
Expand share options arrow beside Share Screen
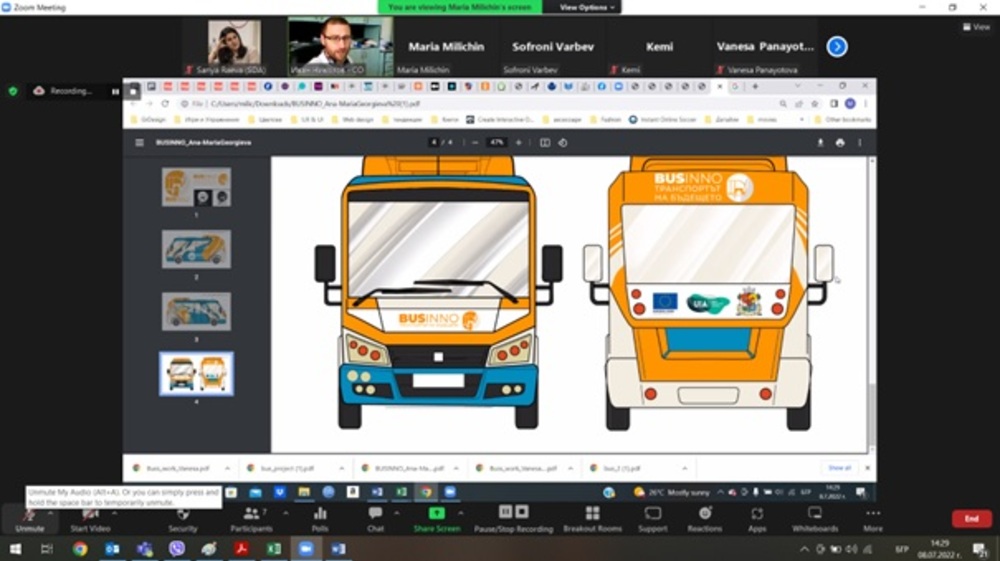pos(460,513)
